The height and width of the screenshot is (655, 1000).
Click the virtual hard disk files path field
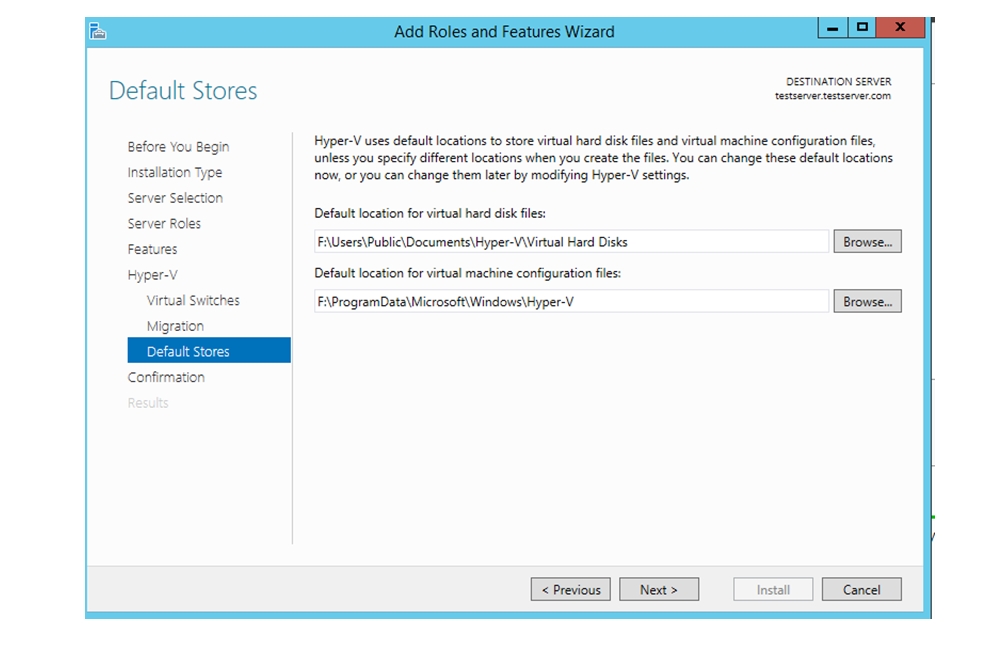571,242
